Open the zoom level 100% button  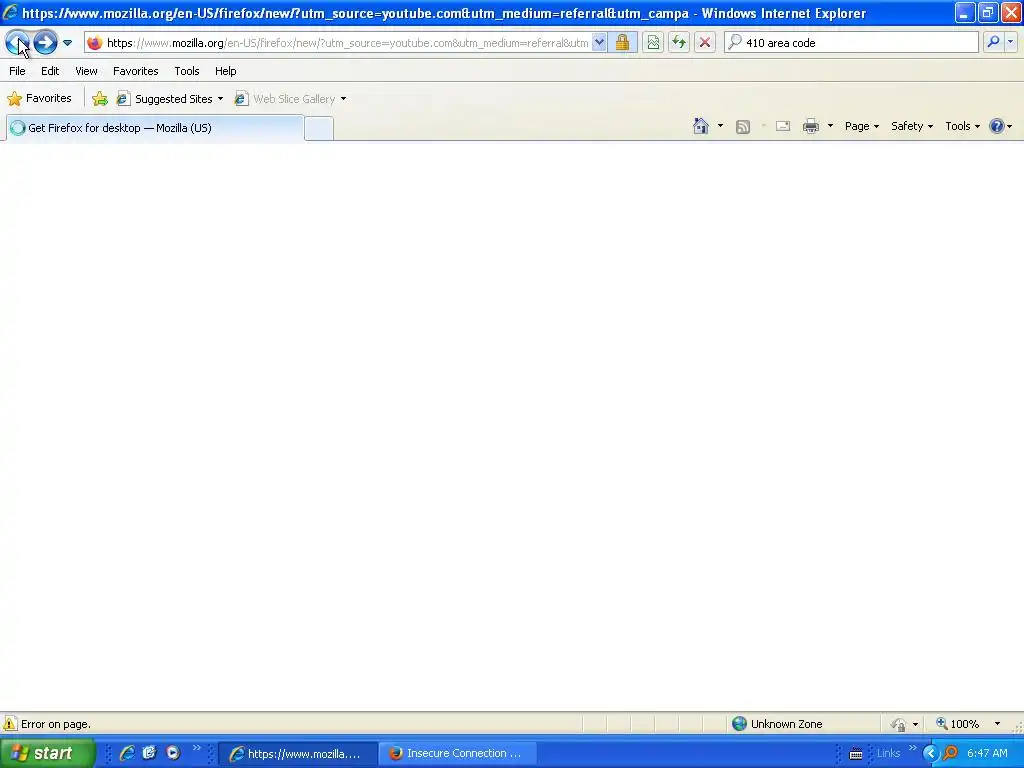click(958, 724)
